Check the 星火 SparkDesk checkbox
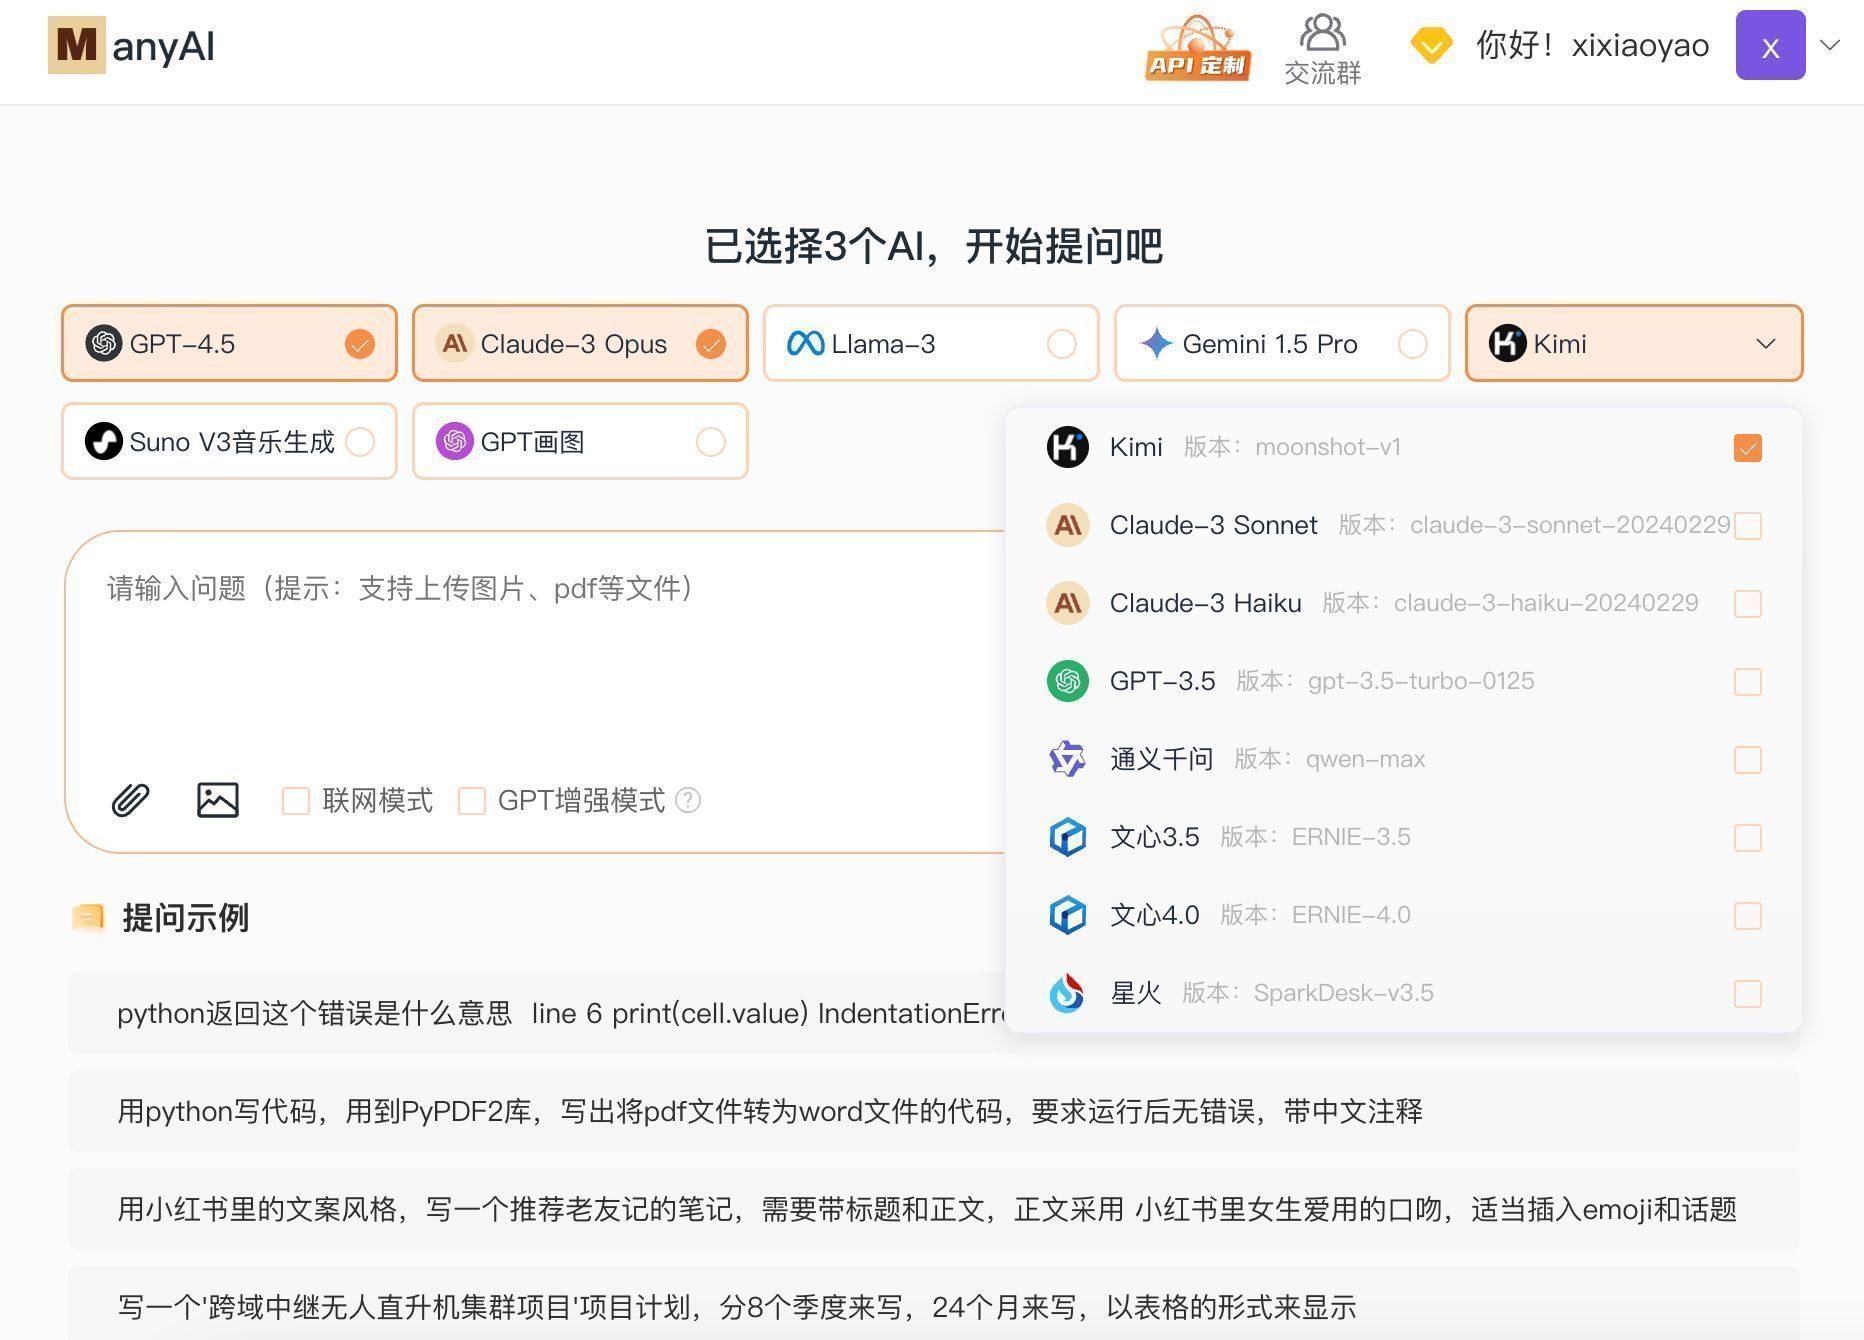 (x=1748, y=994)
